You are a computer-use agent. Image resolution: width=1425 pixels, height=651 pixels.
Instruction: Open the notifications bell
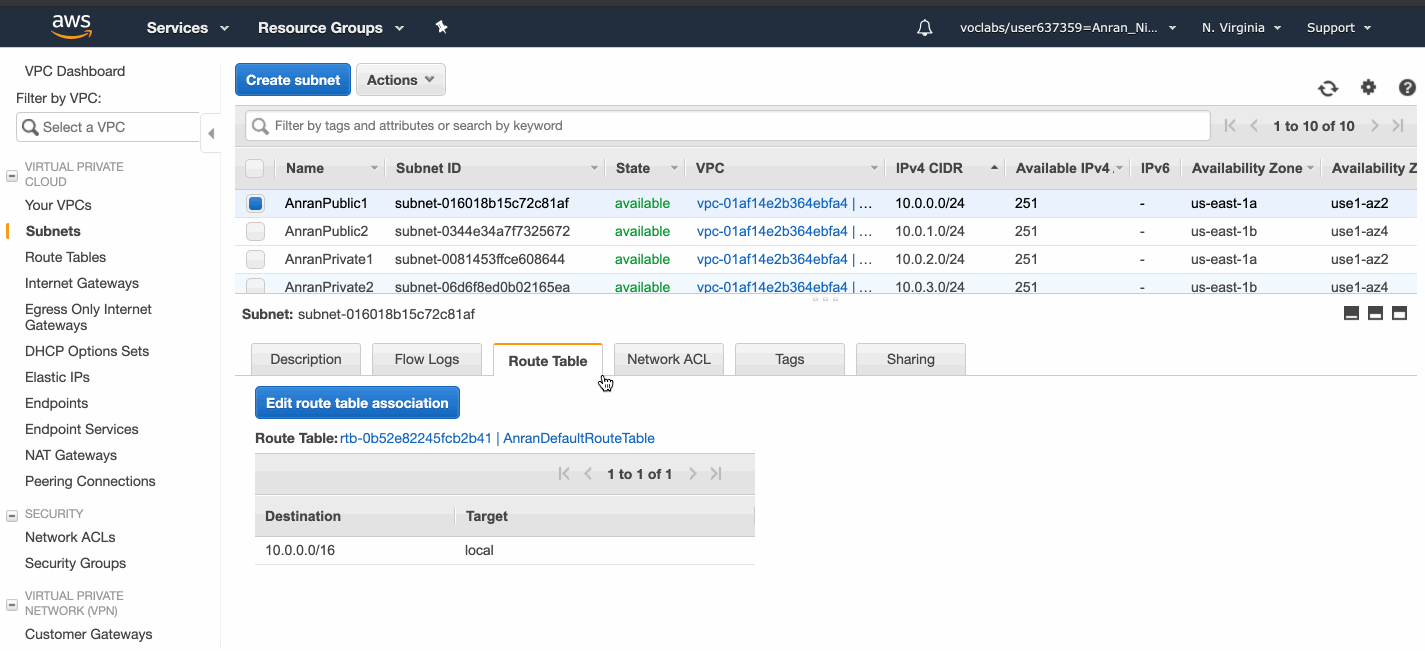(x=924, y=27)
